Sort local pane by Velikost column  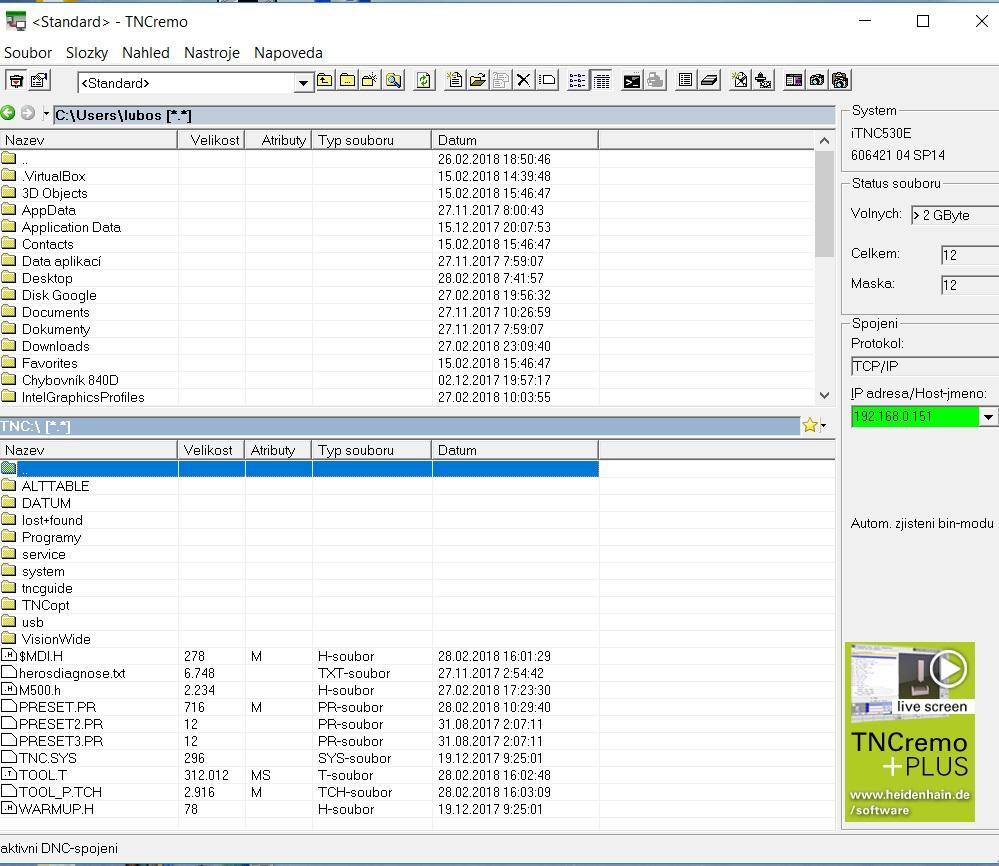tap(211, 140)
